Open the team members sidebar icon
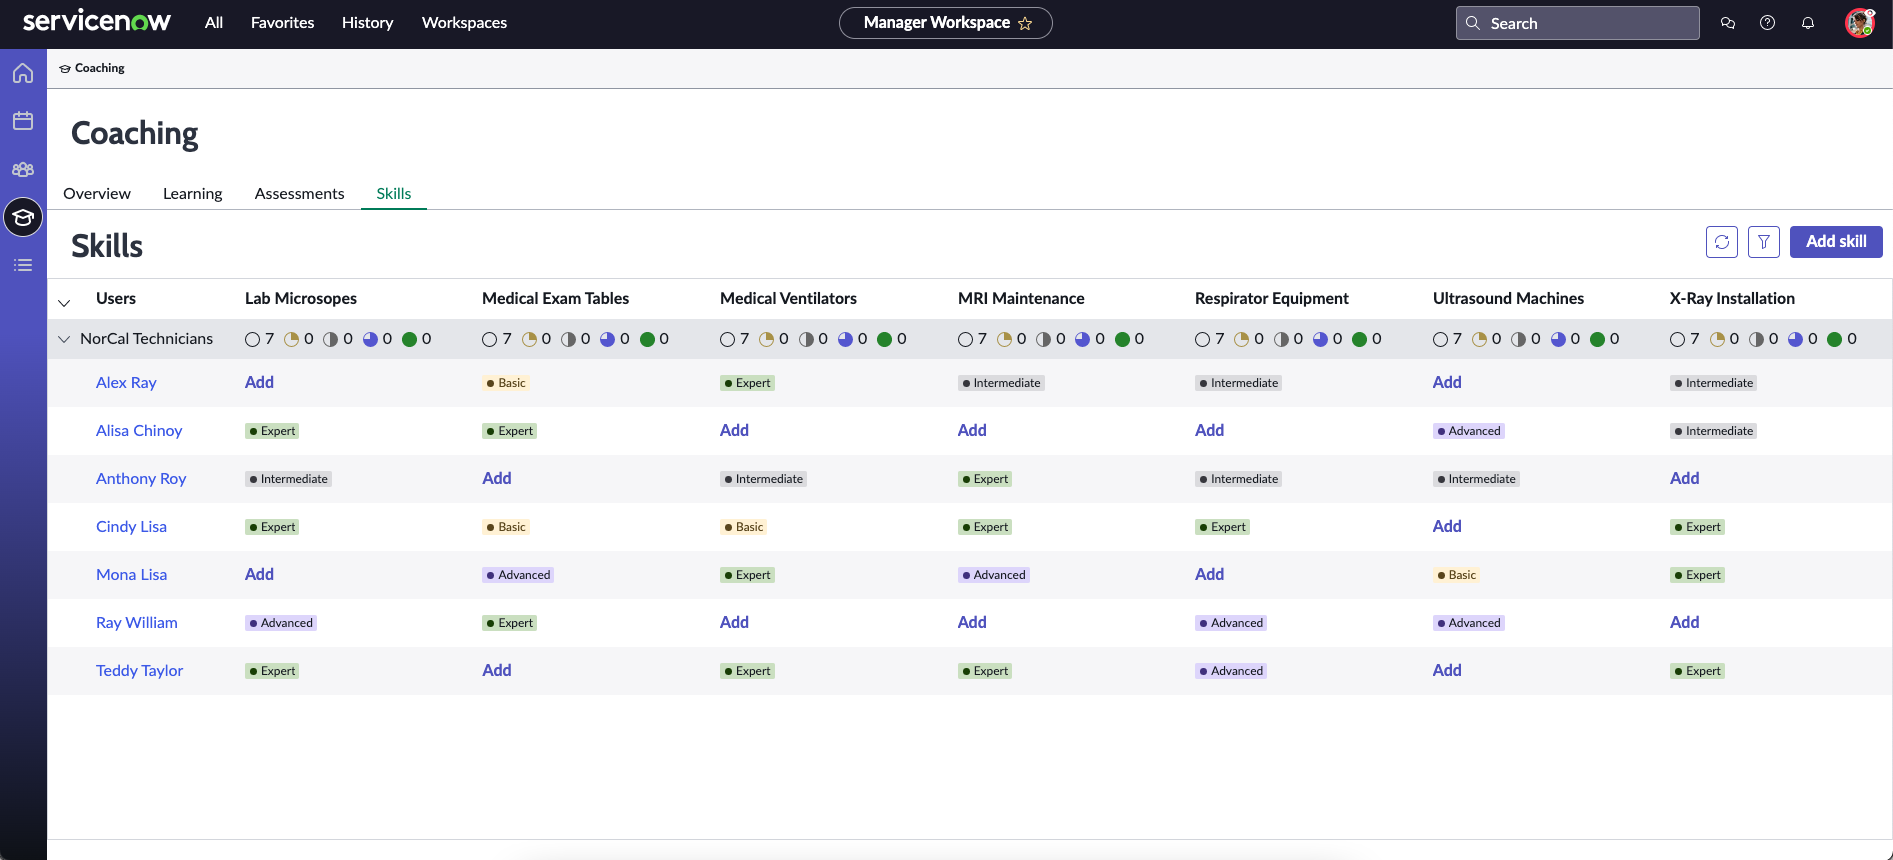This screenshot has height=860, width=1893. (x=23, y=169)
